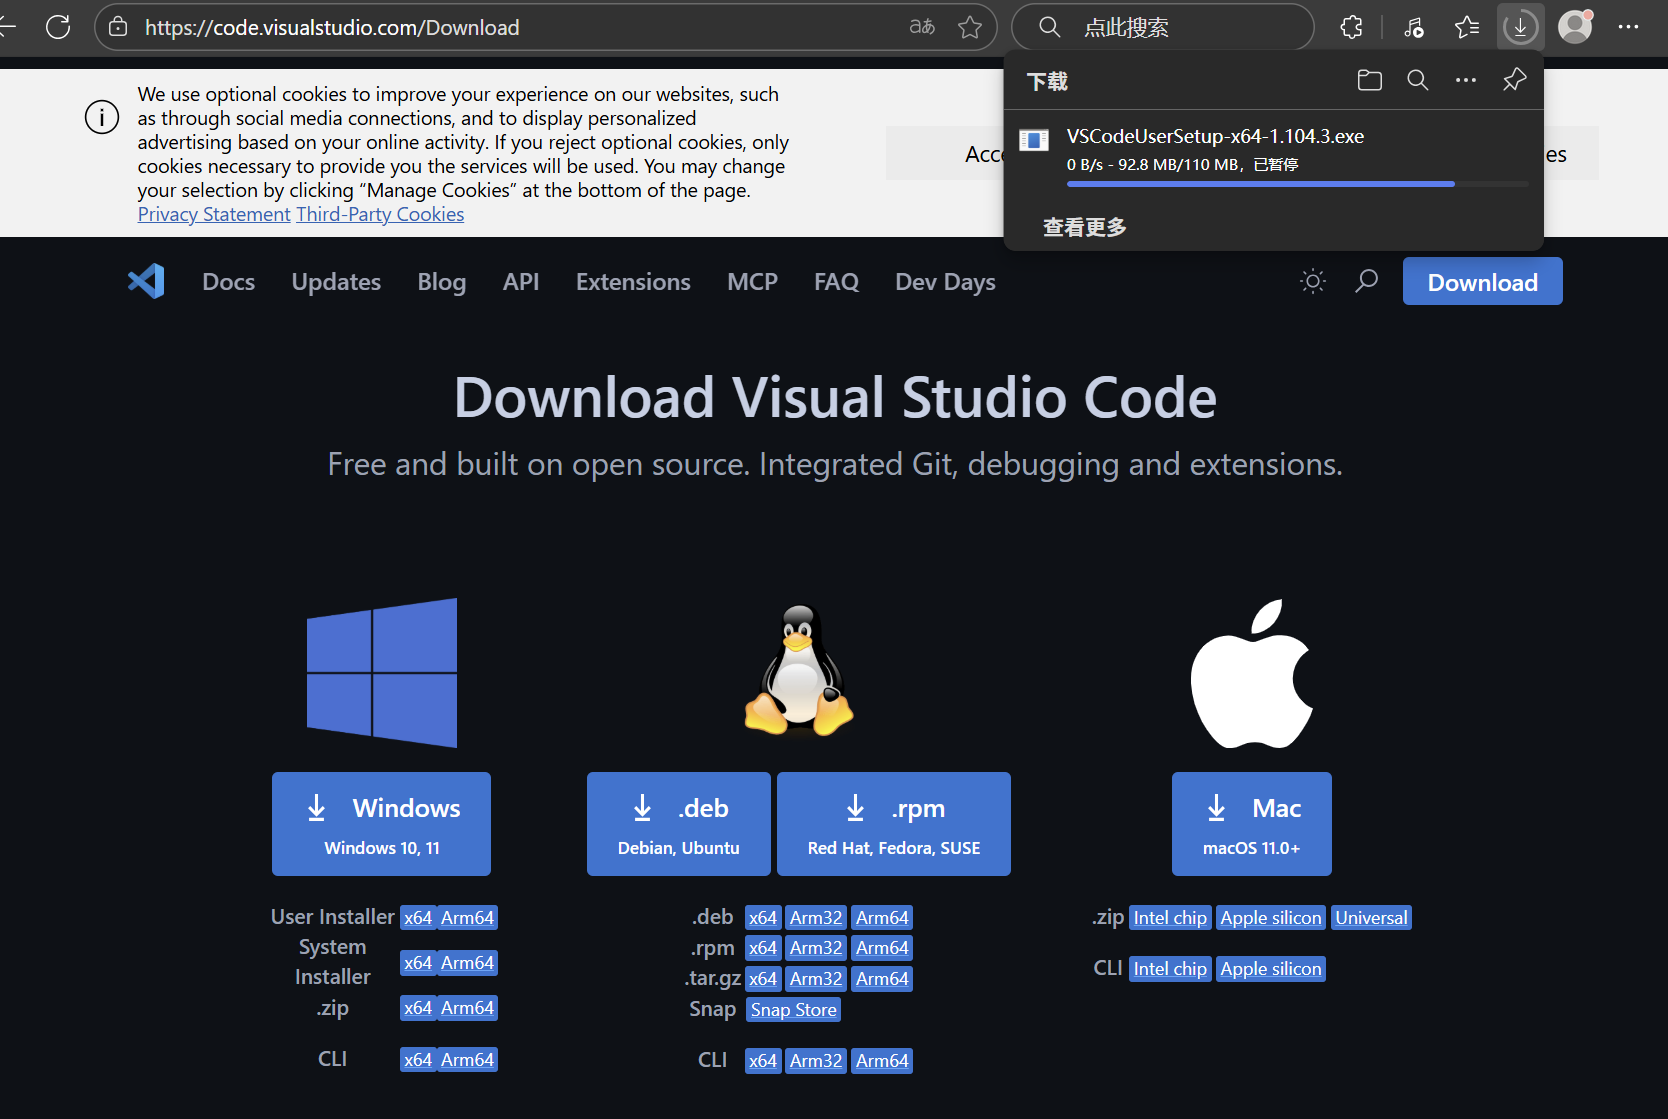Screen dimensions: 1668x1119
Task: Open the Privacy Statement link
Action: click(213, 213)
